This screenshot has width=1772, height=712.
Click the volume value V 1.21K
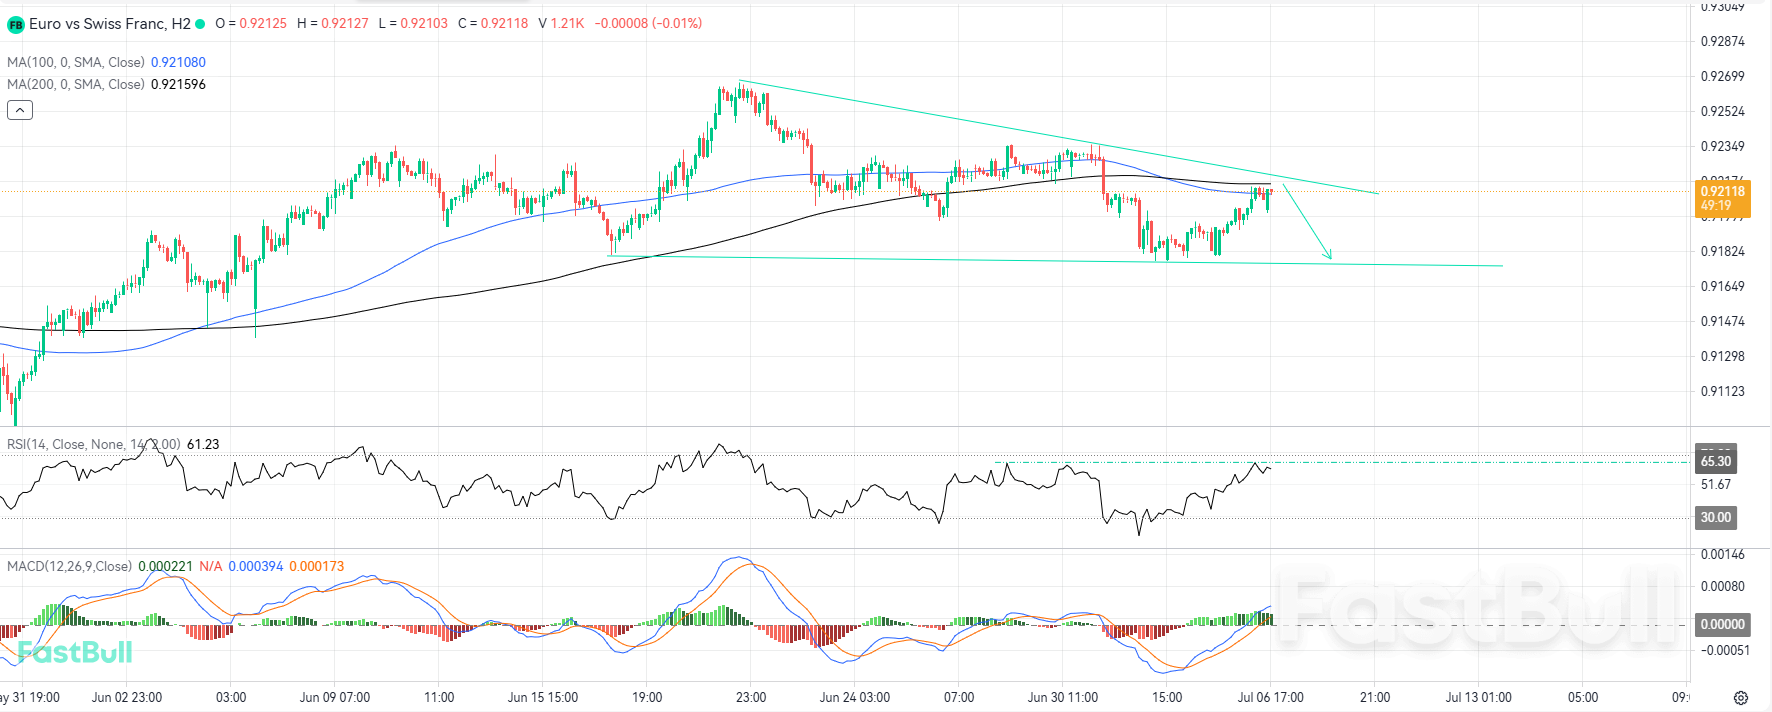click(561, 23)
